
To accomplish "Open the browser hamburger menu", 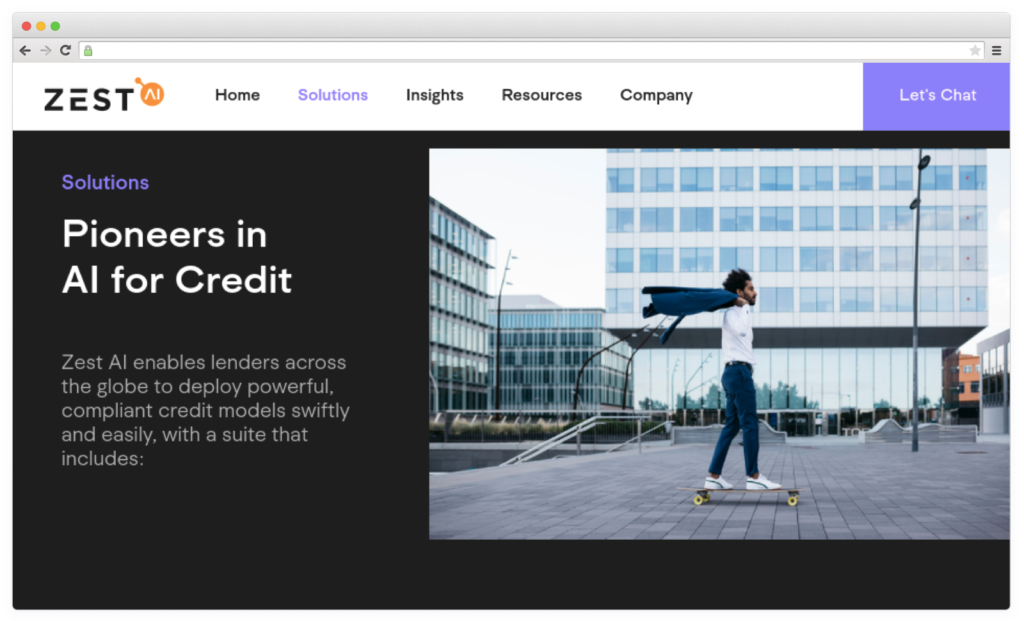I will tap(997, 50).
